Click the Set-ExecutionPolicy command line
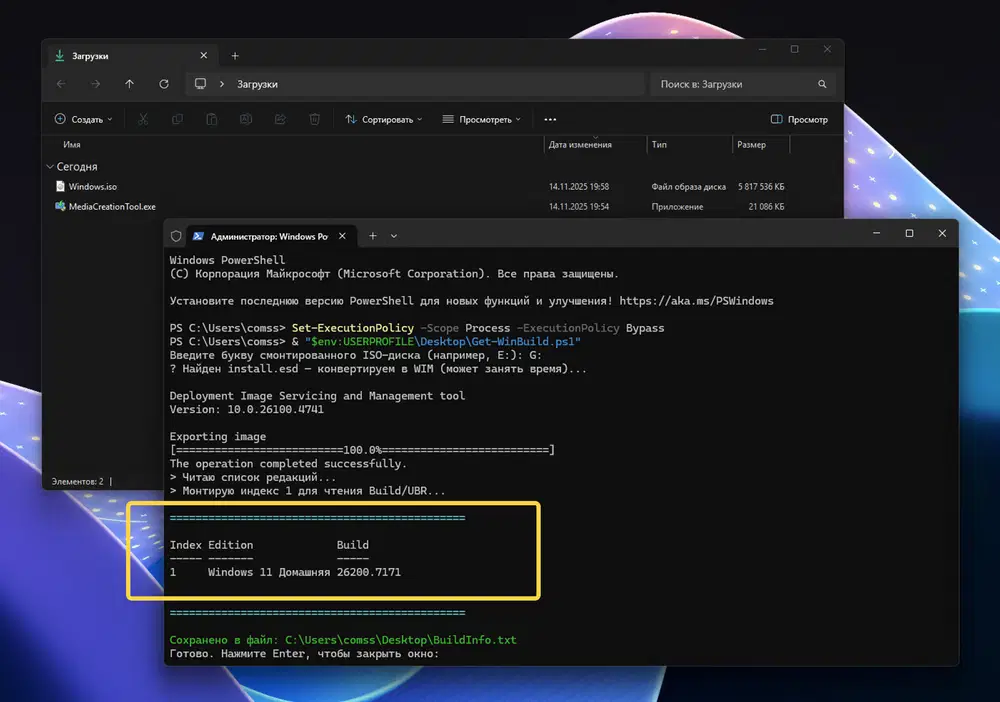Viewport: 1000px width, 702px height. (x=416, y=328)
